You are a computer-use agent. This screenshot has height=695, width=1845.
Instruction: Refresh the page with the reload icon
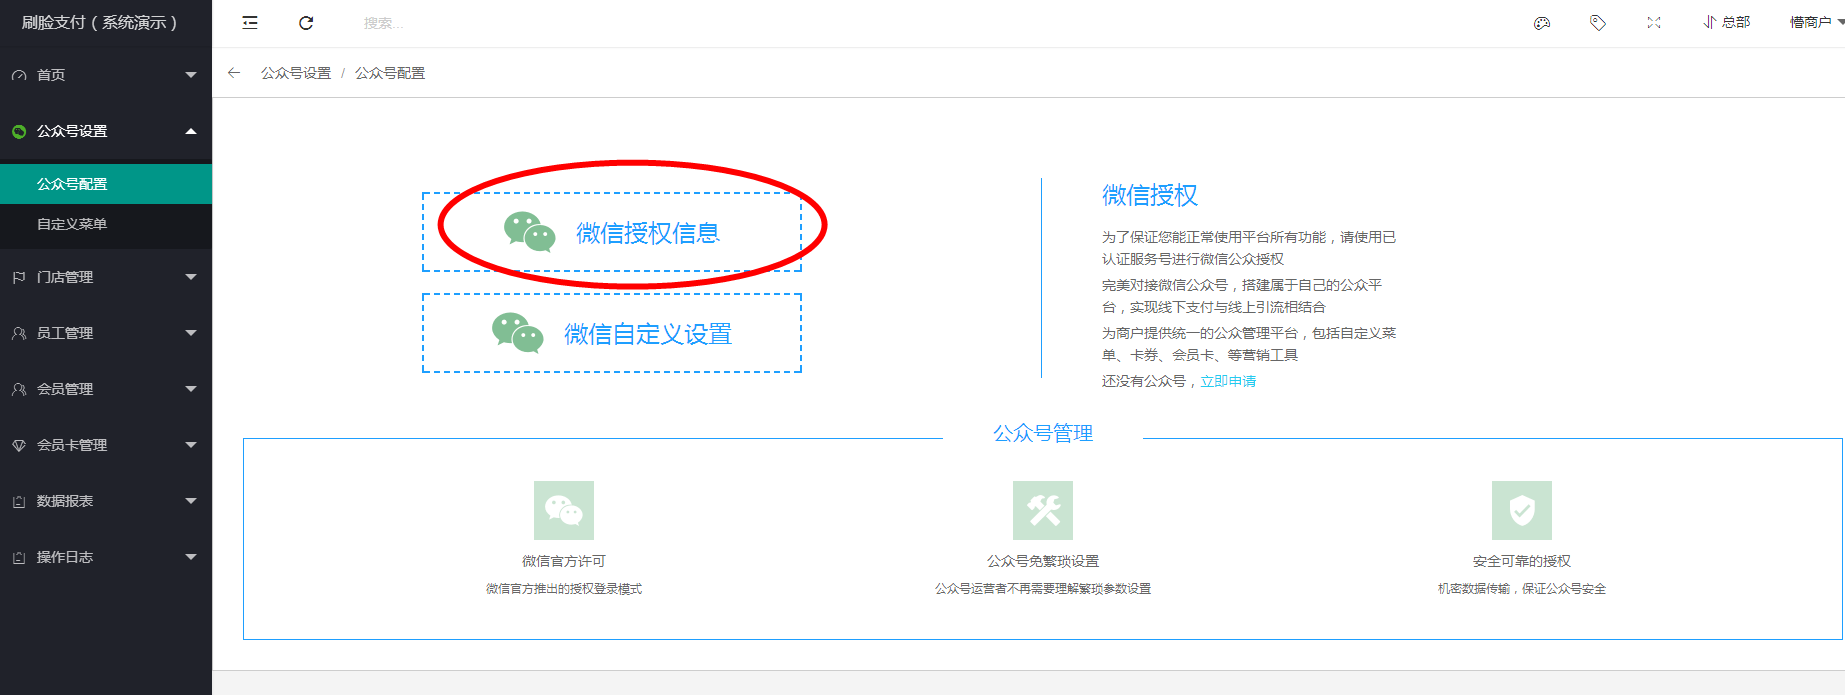point(306,23)
